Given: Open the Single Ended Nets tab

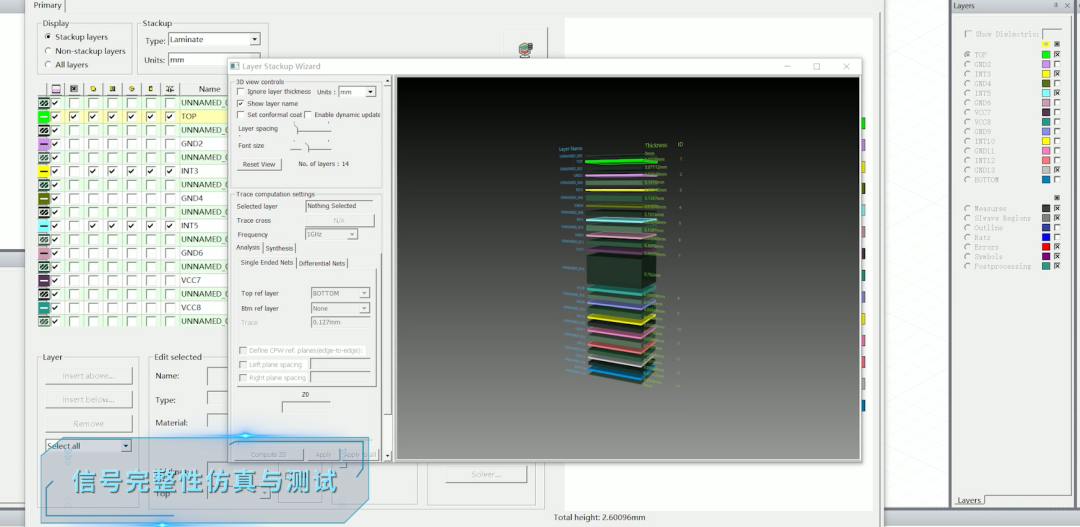Looking at the screenshot, I should pyautogui.click(x=267, y=262).
